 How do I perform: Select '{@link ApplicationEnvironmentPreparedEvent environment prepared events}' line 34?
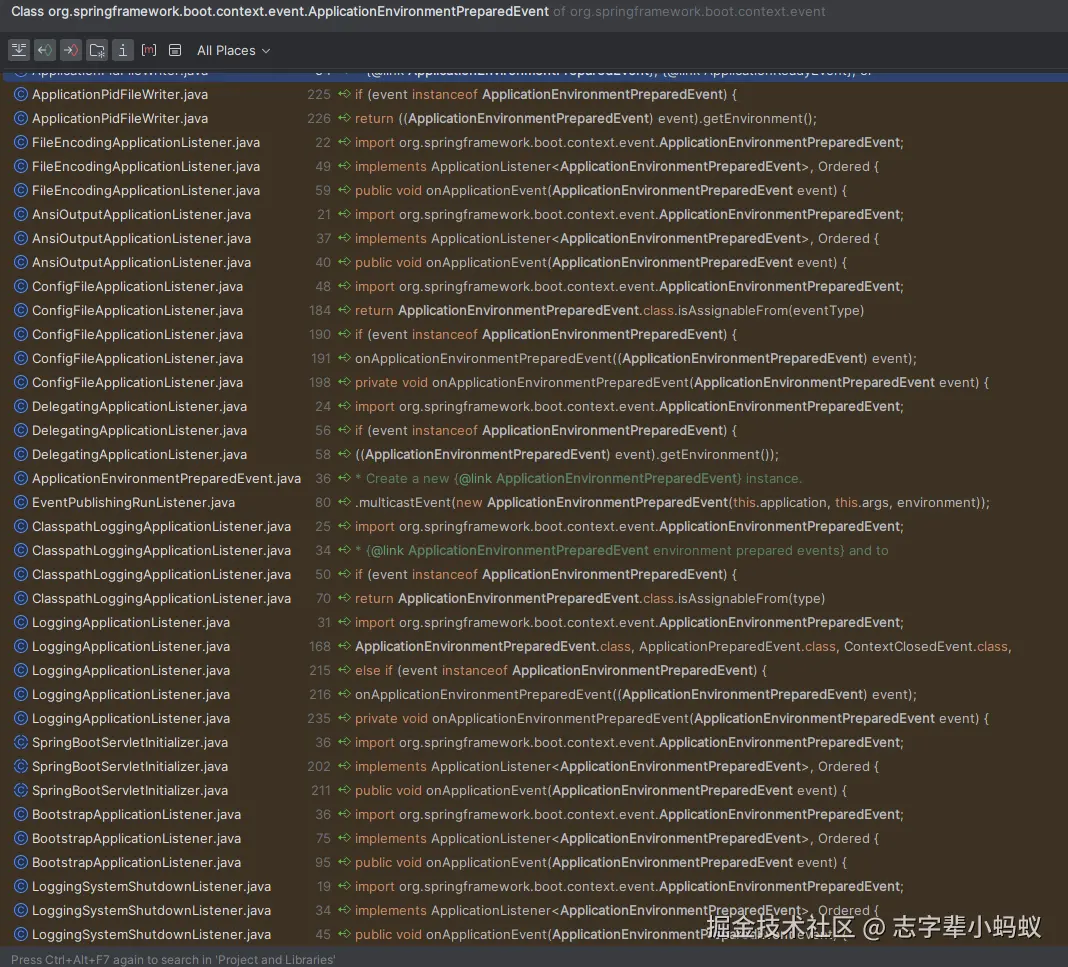[605, 550]
